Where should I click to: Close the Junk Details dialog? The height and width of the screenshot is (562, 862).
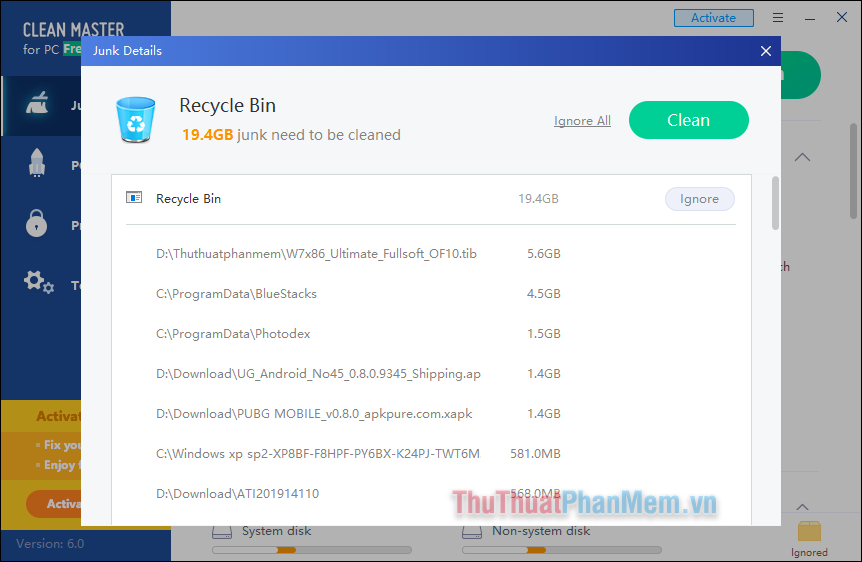(x=766, y=51)
